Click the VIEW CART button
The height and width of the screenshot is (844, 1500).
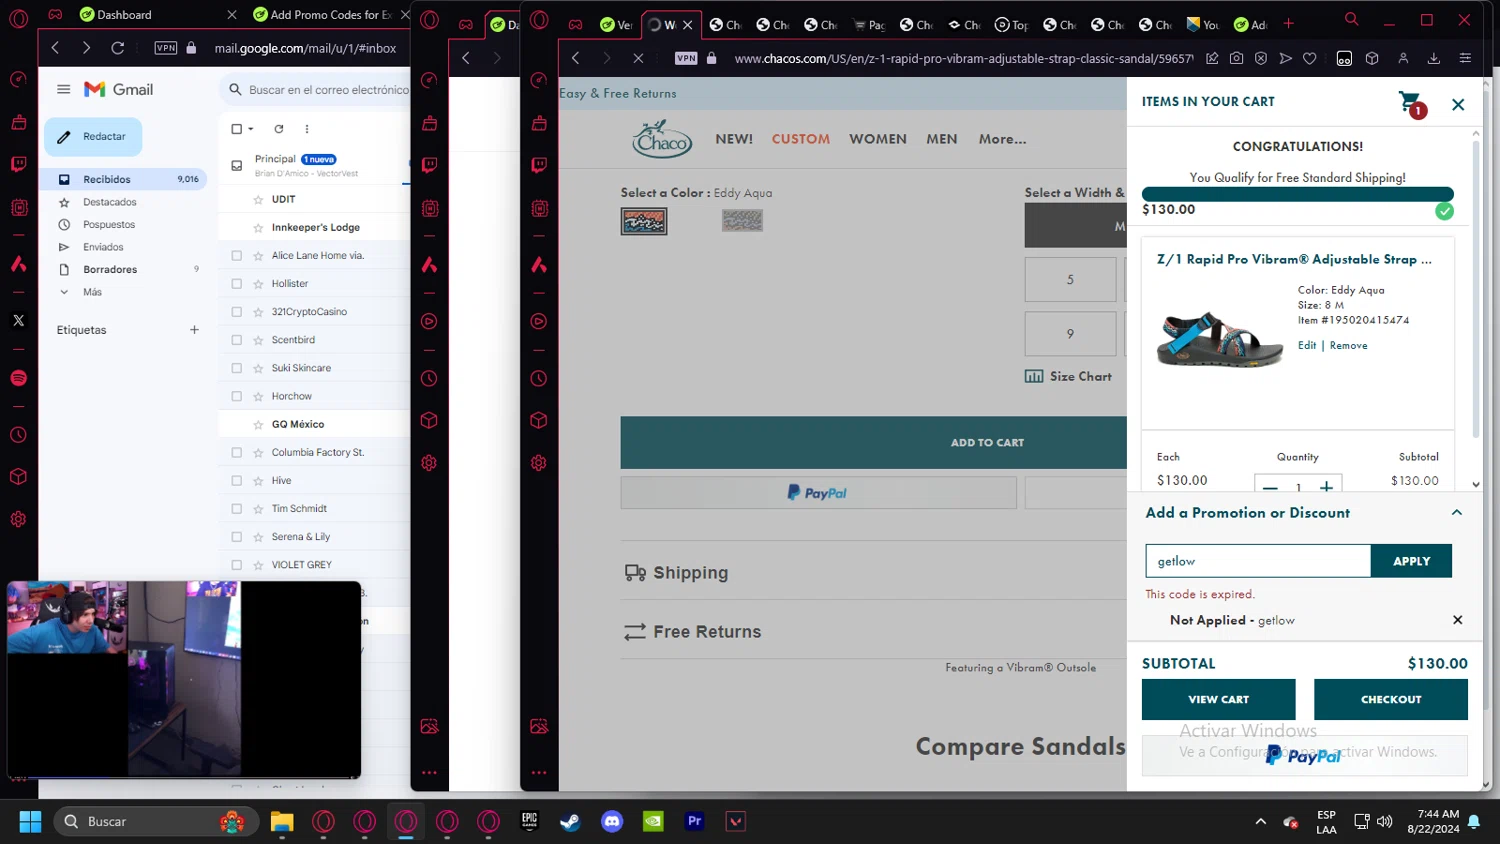[1218, 699]
